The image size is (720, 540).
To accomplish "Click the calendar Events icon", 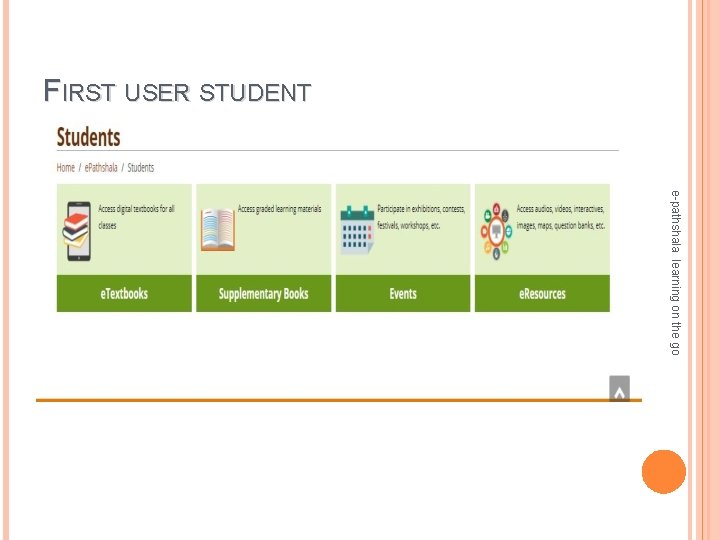I will 357,230.
